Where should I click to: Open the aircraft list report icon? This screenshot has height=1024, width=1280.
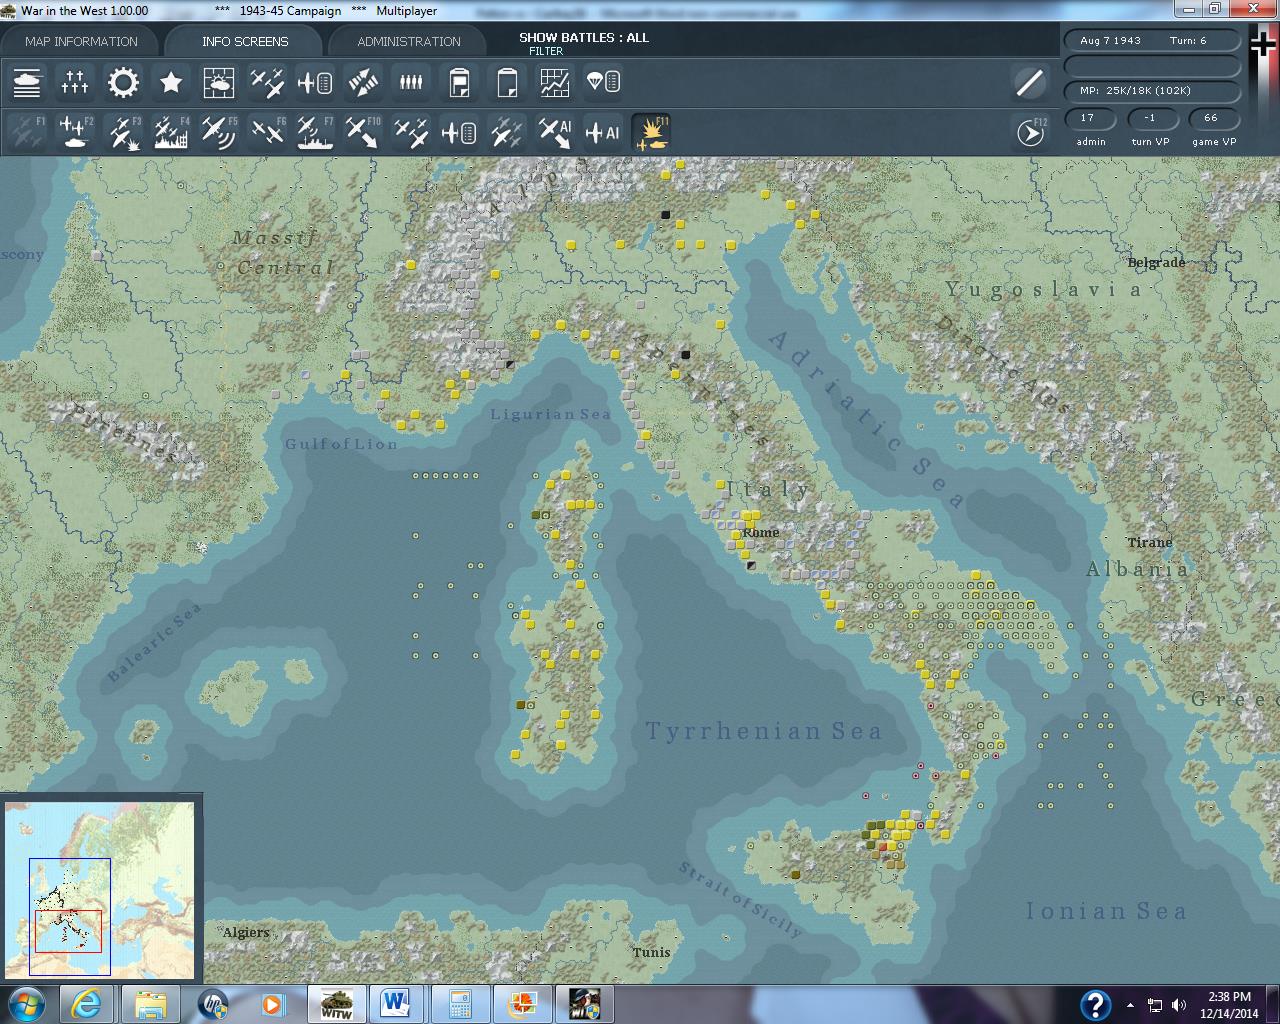315,82
